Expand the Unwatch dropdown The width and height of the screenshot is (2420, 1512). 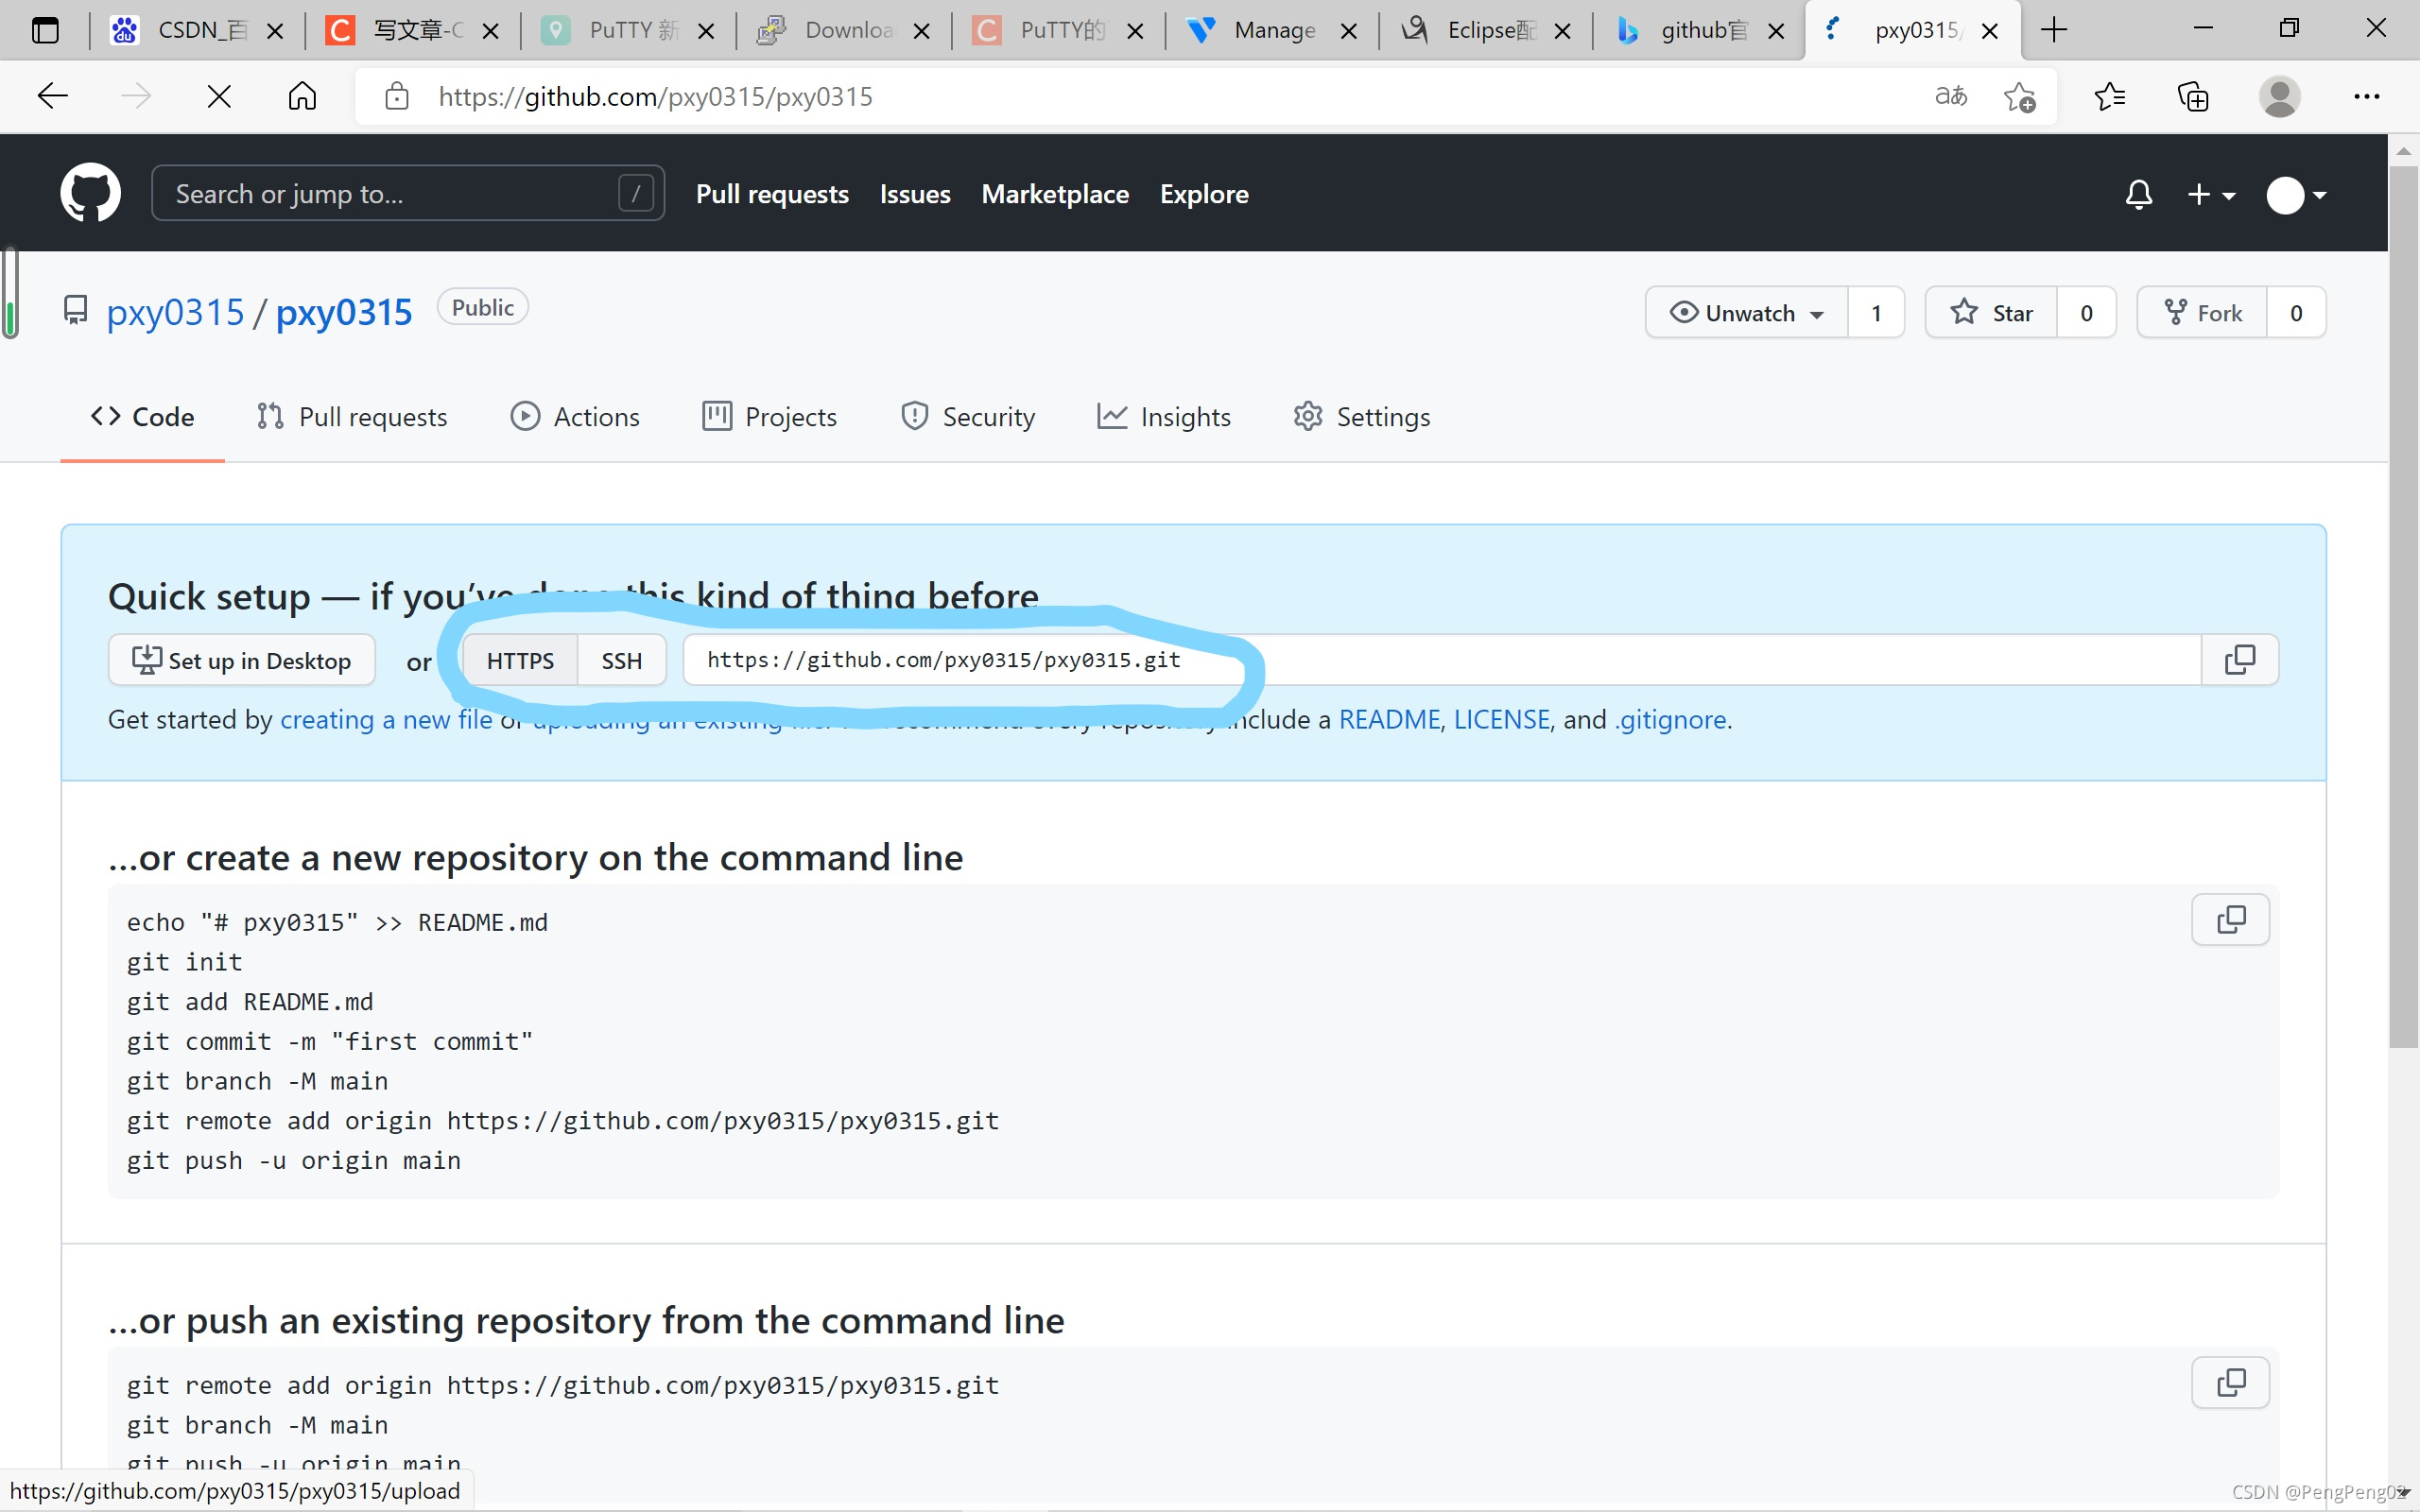point(1747,313)
